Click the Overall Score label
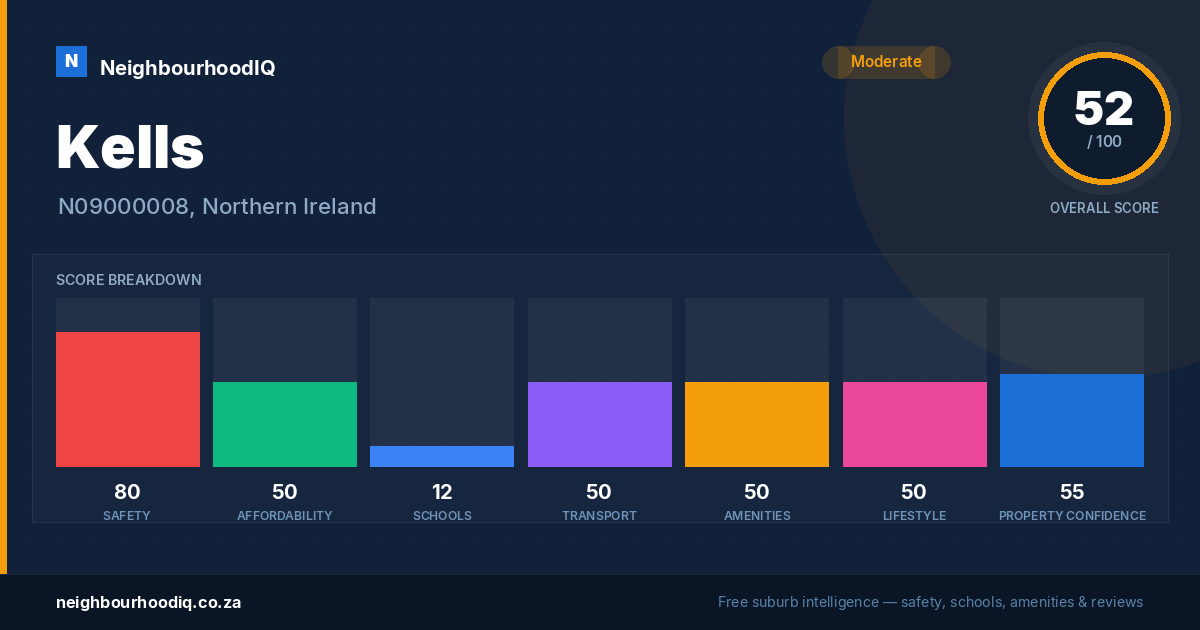Screen dimensions: 1200x630 point(1104,208)
